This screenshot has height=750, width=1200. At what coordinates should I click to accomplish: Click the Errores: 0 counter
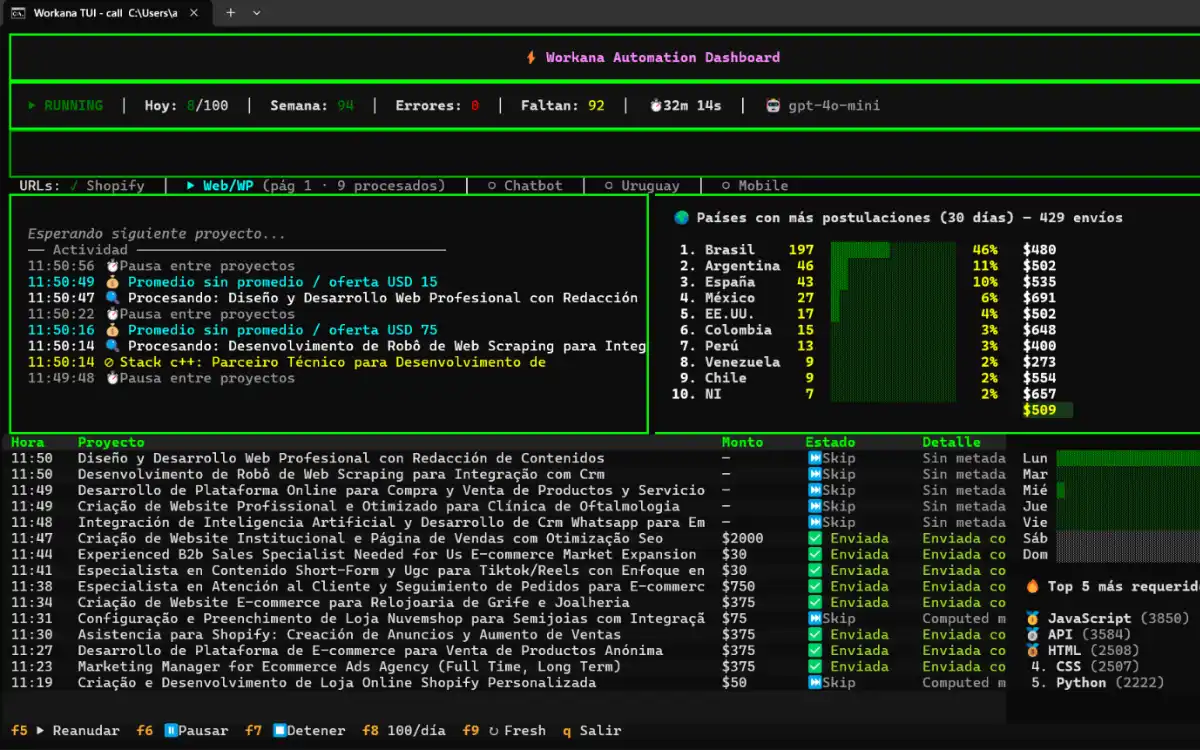437,106
